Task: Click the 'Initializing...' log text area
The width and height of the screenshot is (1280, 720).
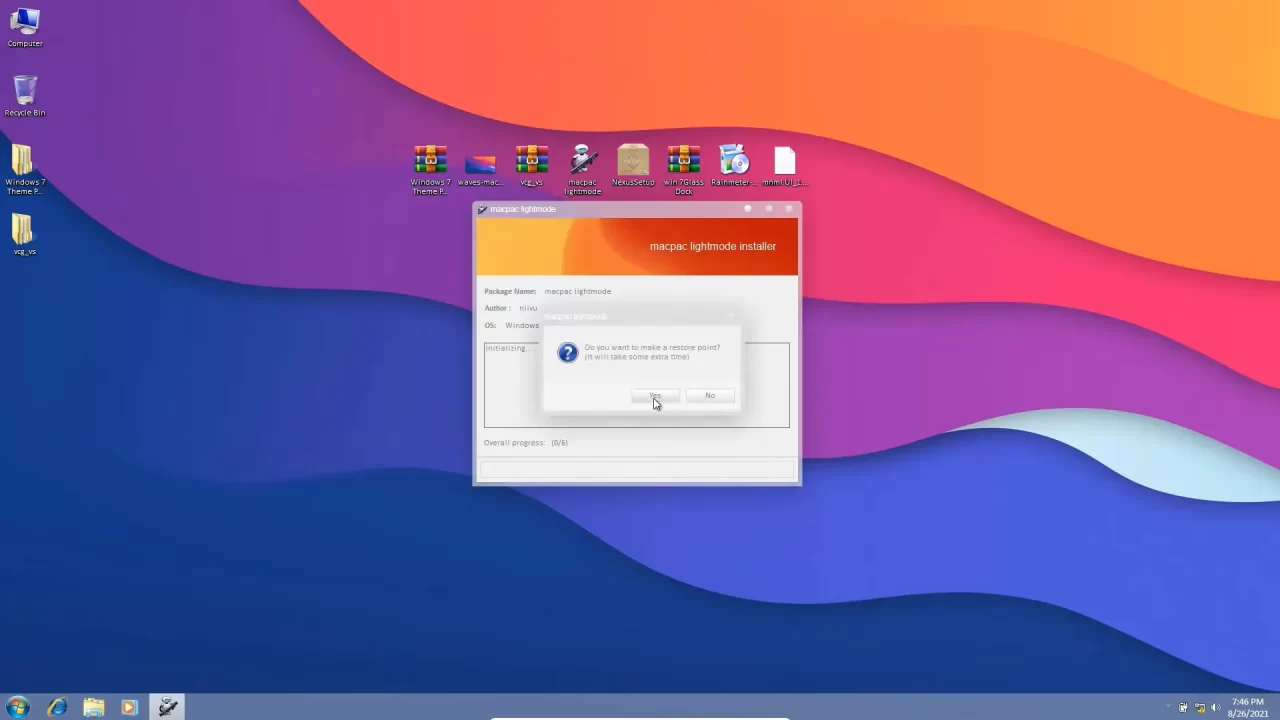Action: point(637,385)
